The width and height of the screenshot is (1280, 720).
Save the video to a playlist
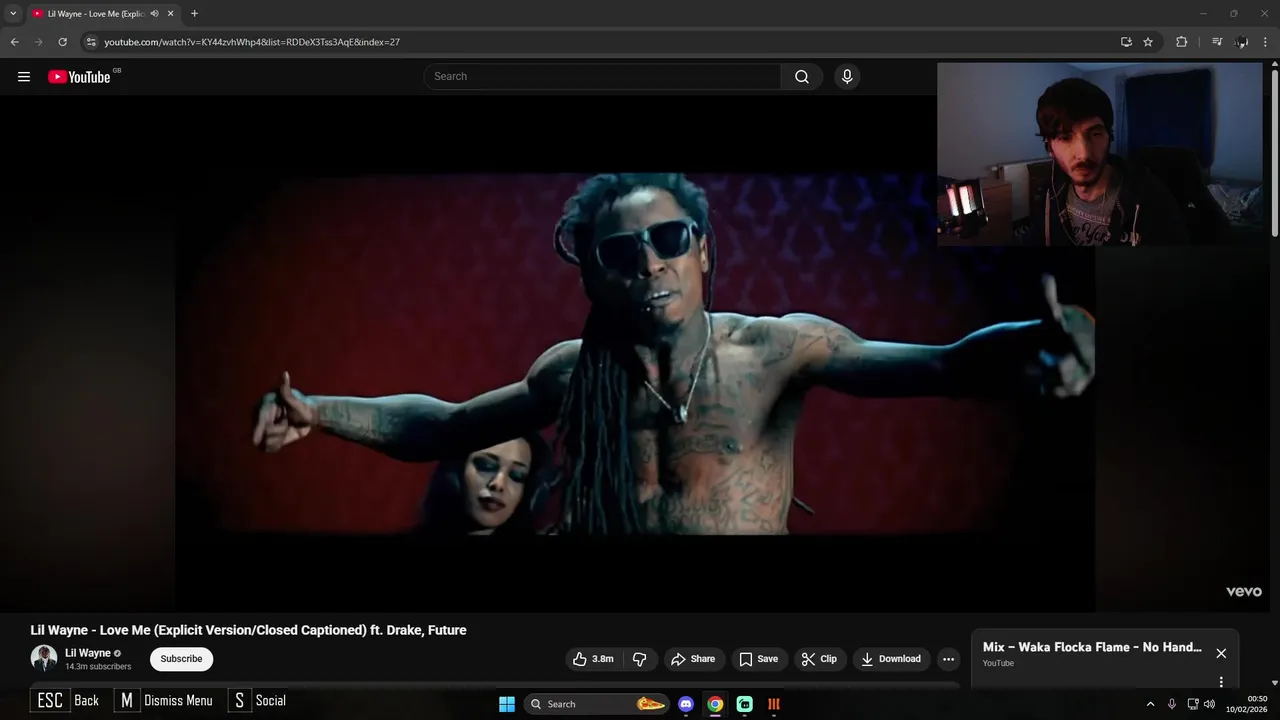click(758, 659)
